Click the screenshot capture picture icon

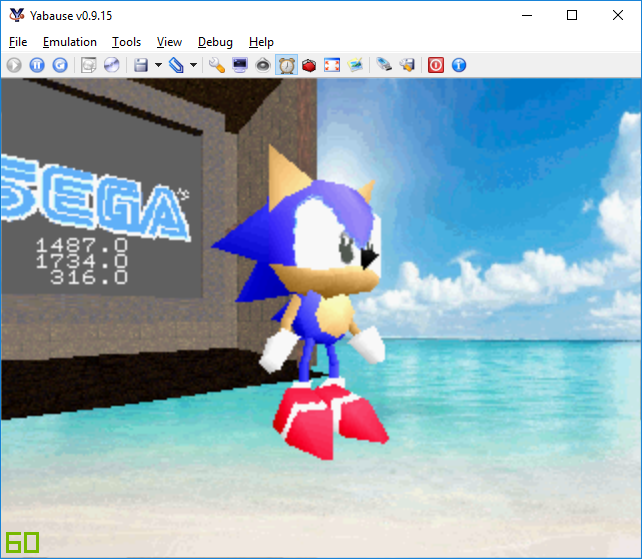click(355, 65)
